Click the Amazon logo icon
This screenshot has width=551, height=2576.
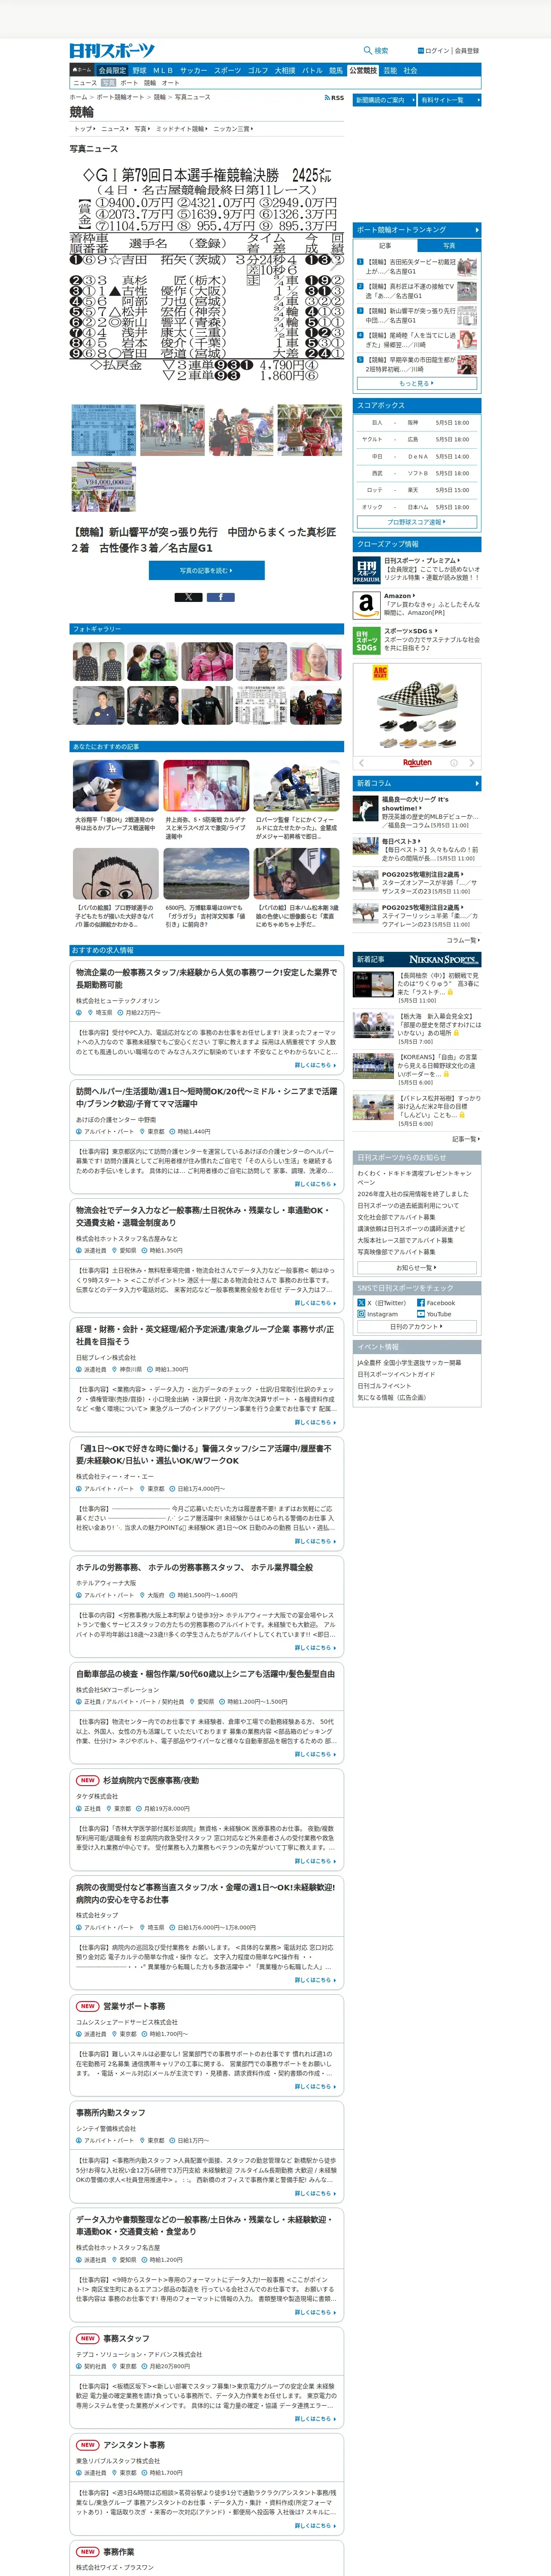(366, 605)
